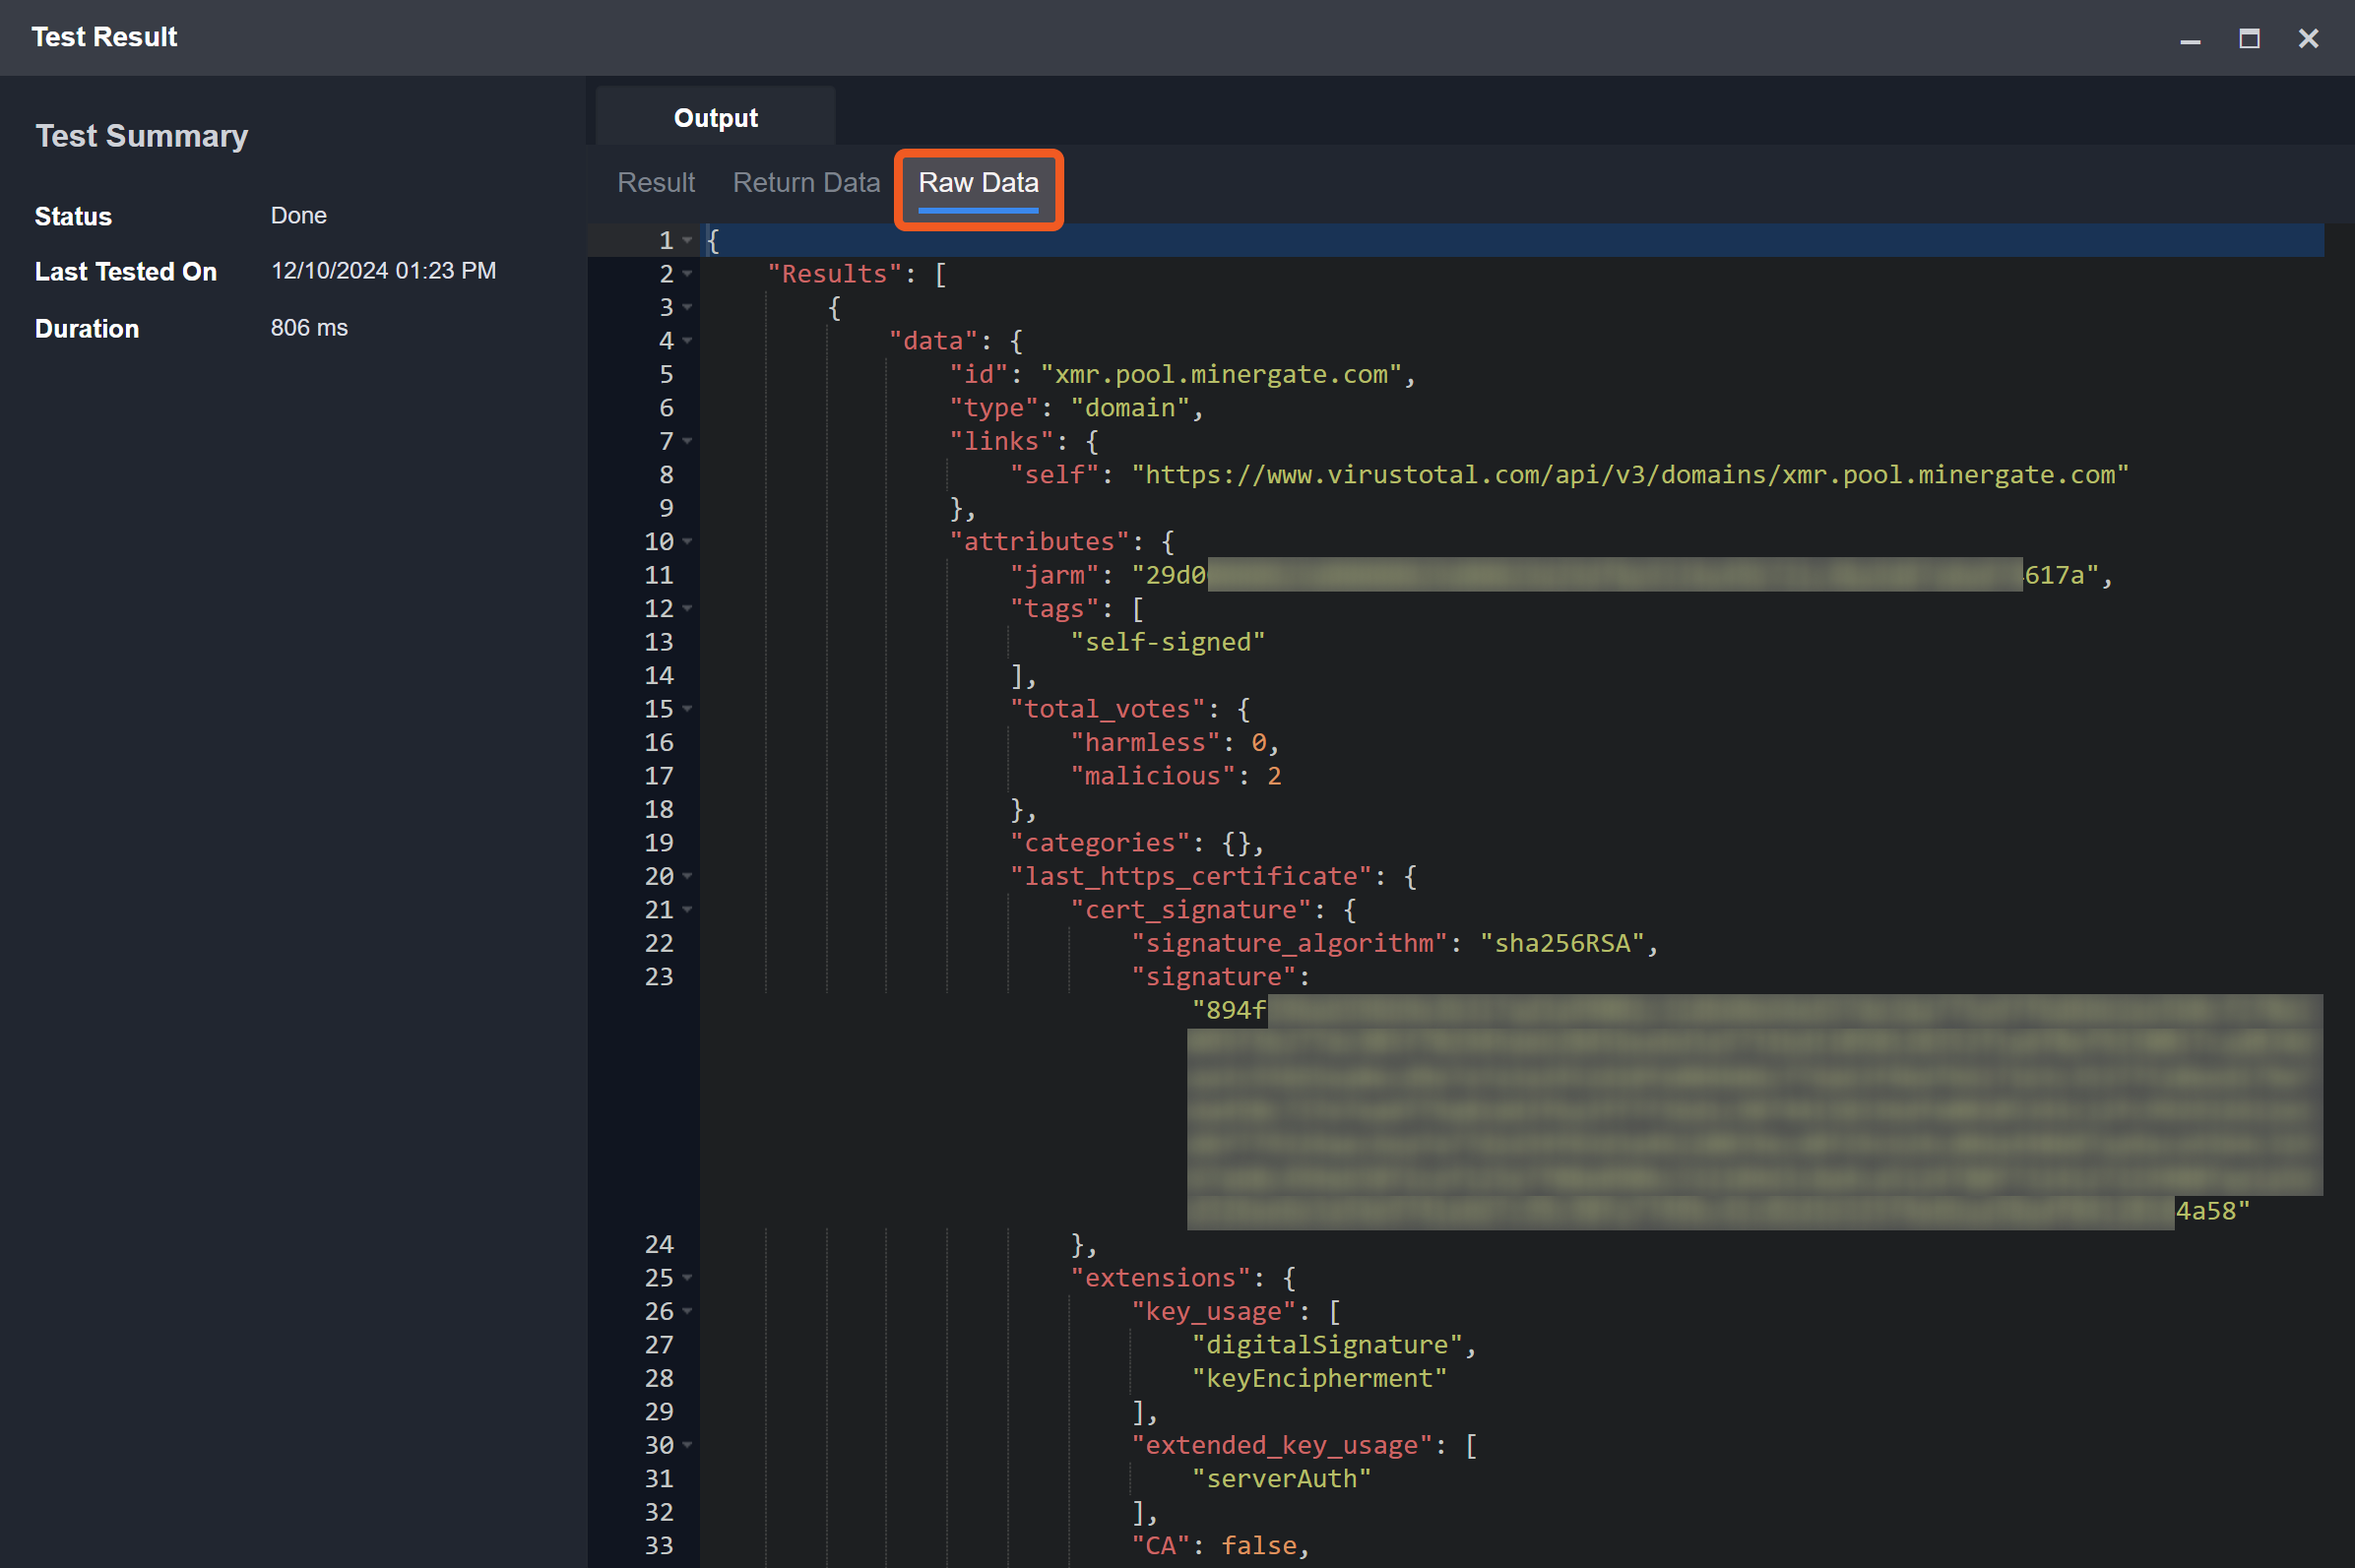Close the Test Result window
The image size is (2355, 1568).
(2308, 39)
